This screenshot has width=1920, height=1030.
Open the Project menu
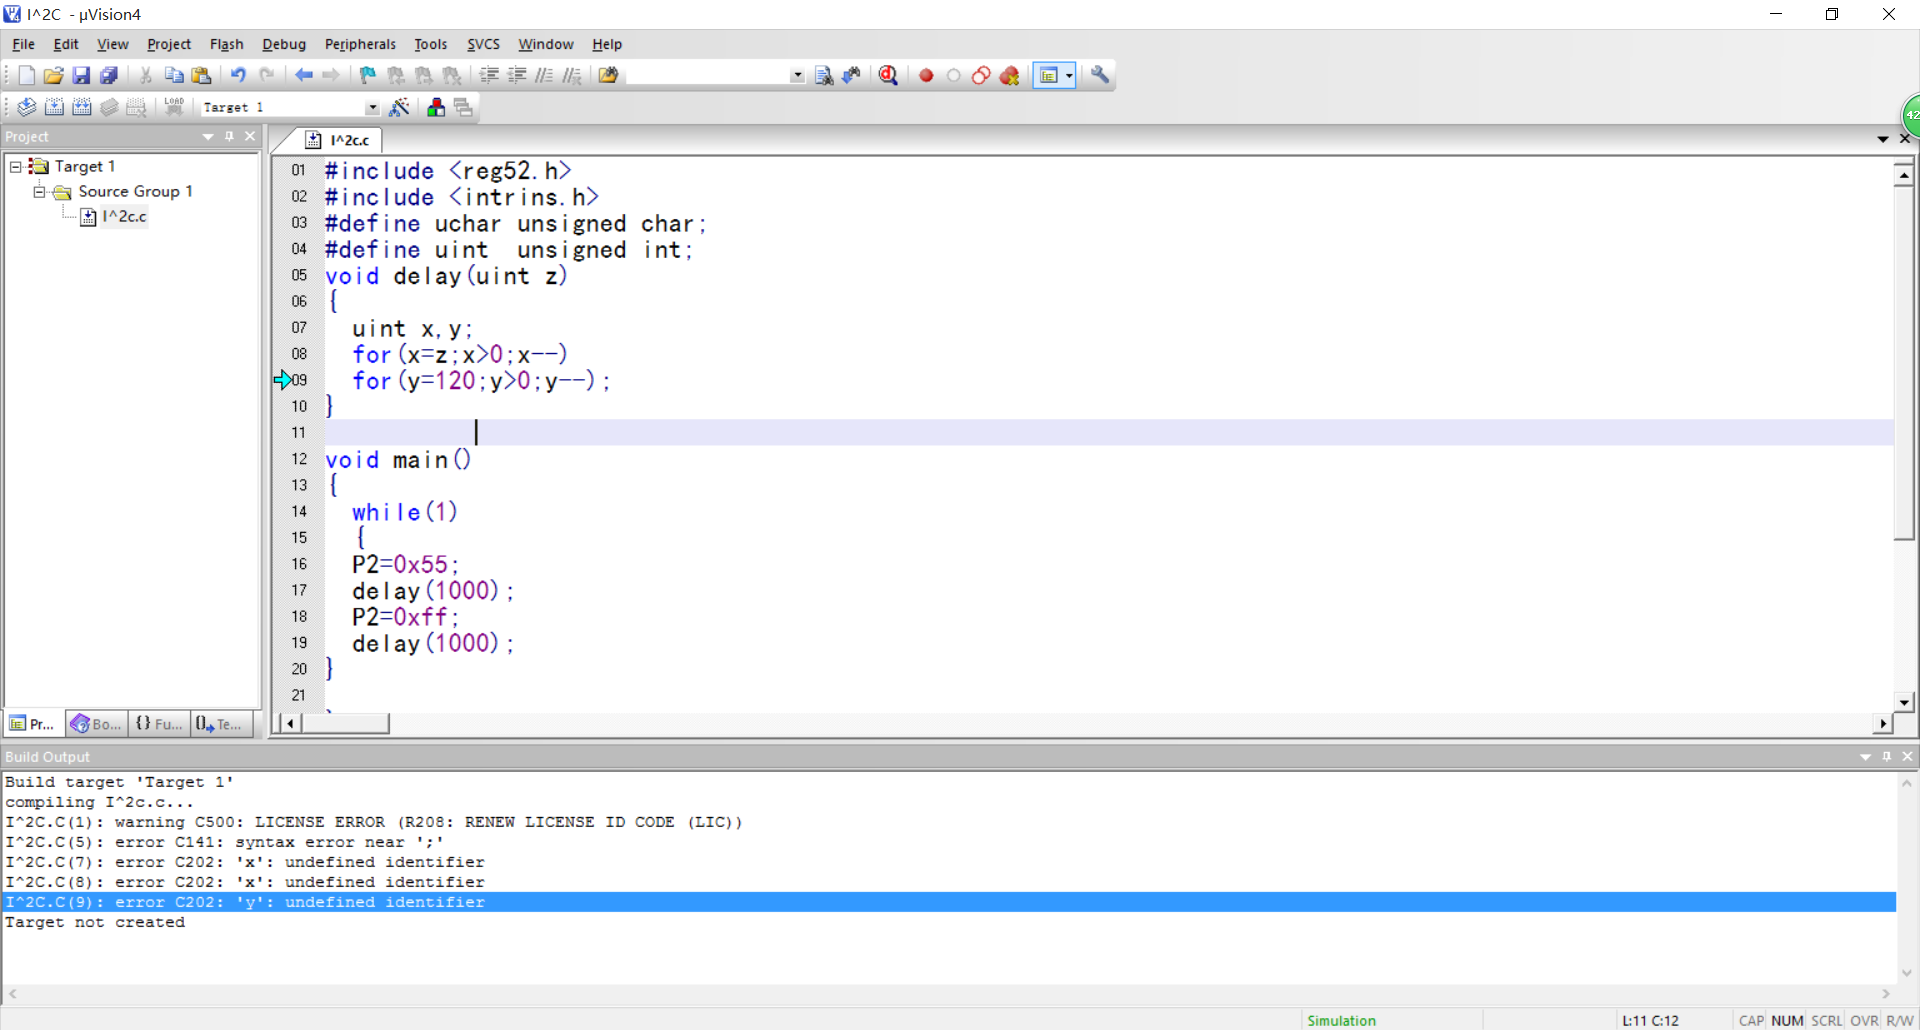coord(169,44)
